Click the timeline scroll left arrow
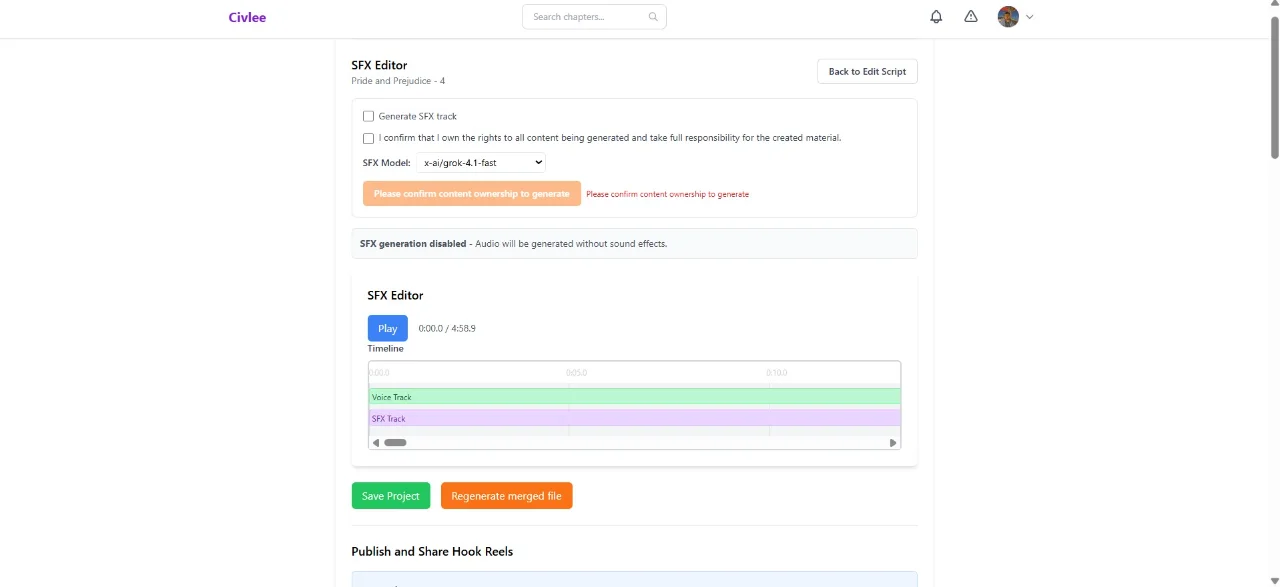1280x587 pixels. tap(376, 442)
